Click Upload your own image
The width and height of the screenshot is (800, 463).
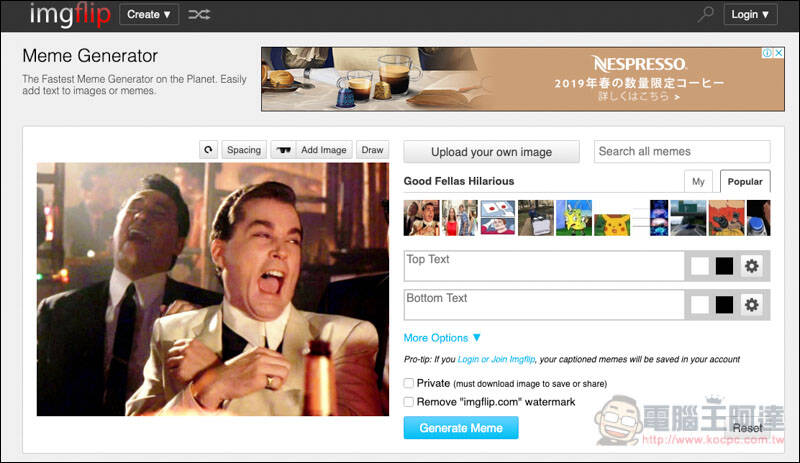pos(491,152)
